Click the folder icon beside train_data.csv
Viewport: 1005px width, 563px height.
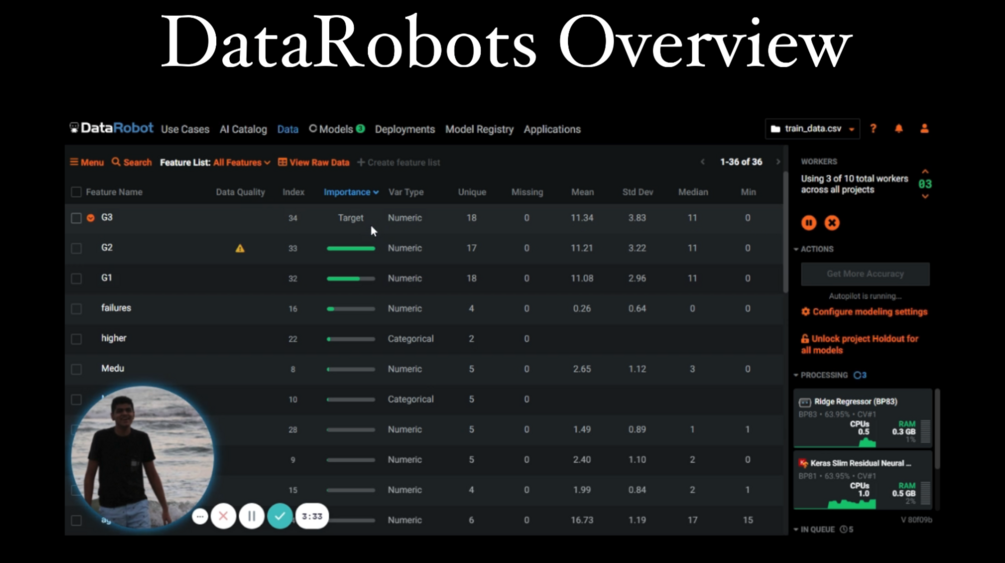(776, 129)
